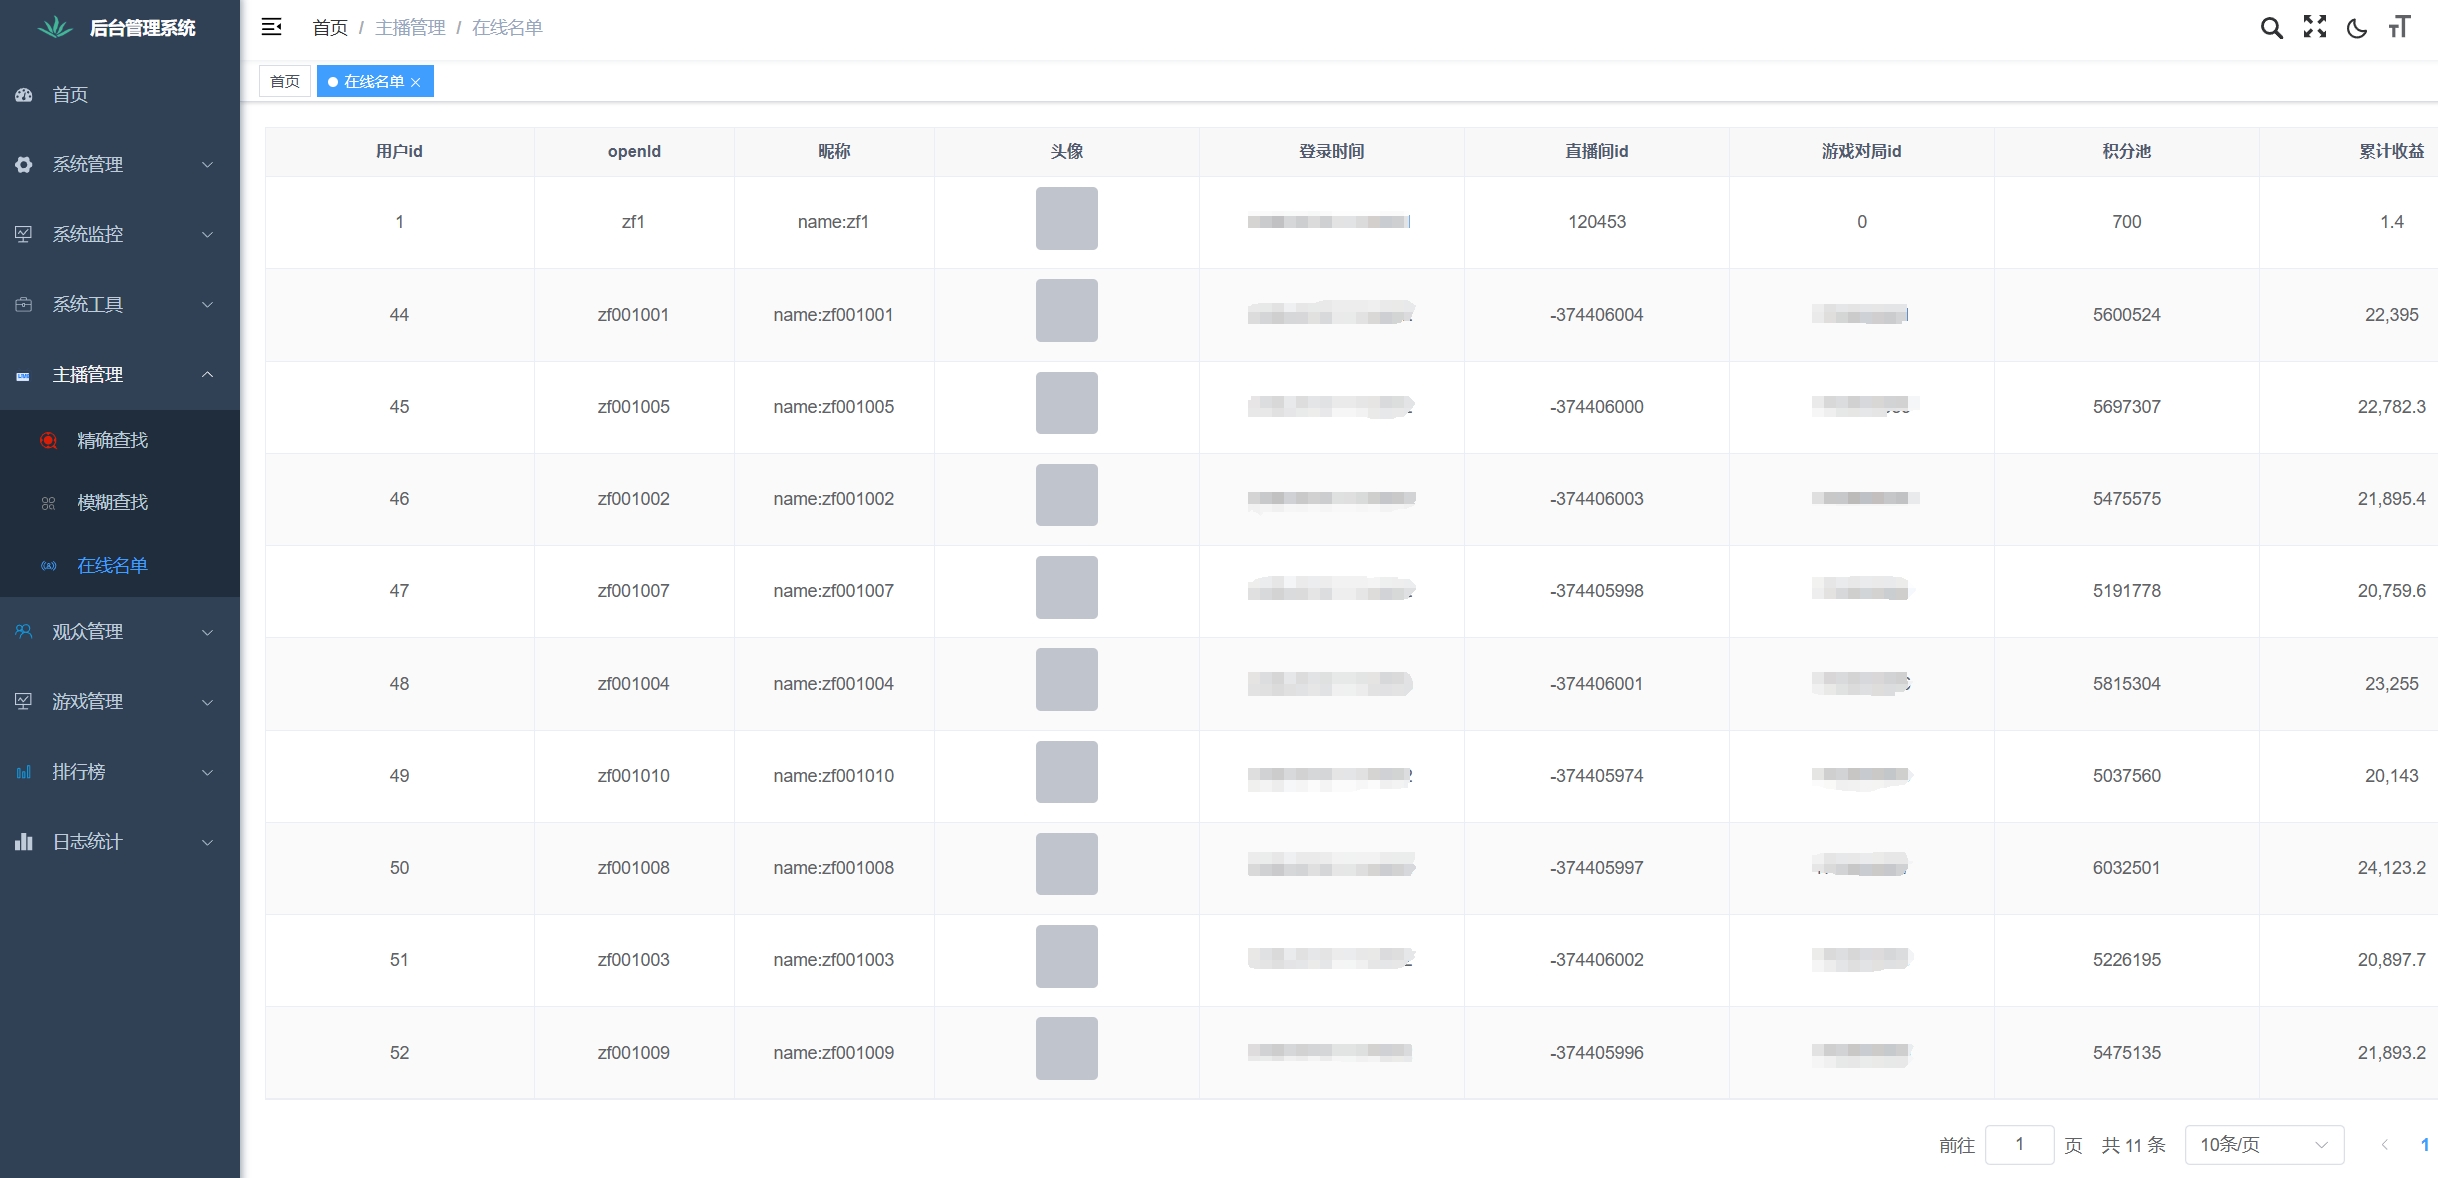The image size is (2438, 1178).
Task: Click the lotus logo icon
Action: [55, 27]
